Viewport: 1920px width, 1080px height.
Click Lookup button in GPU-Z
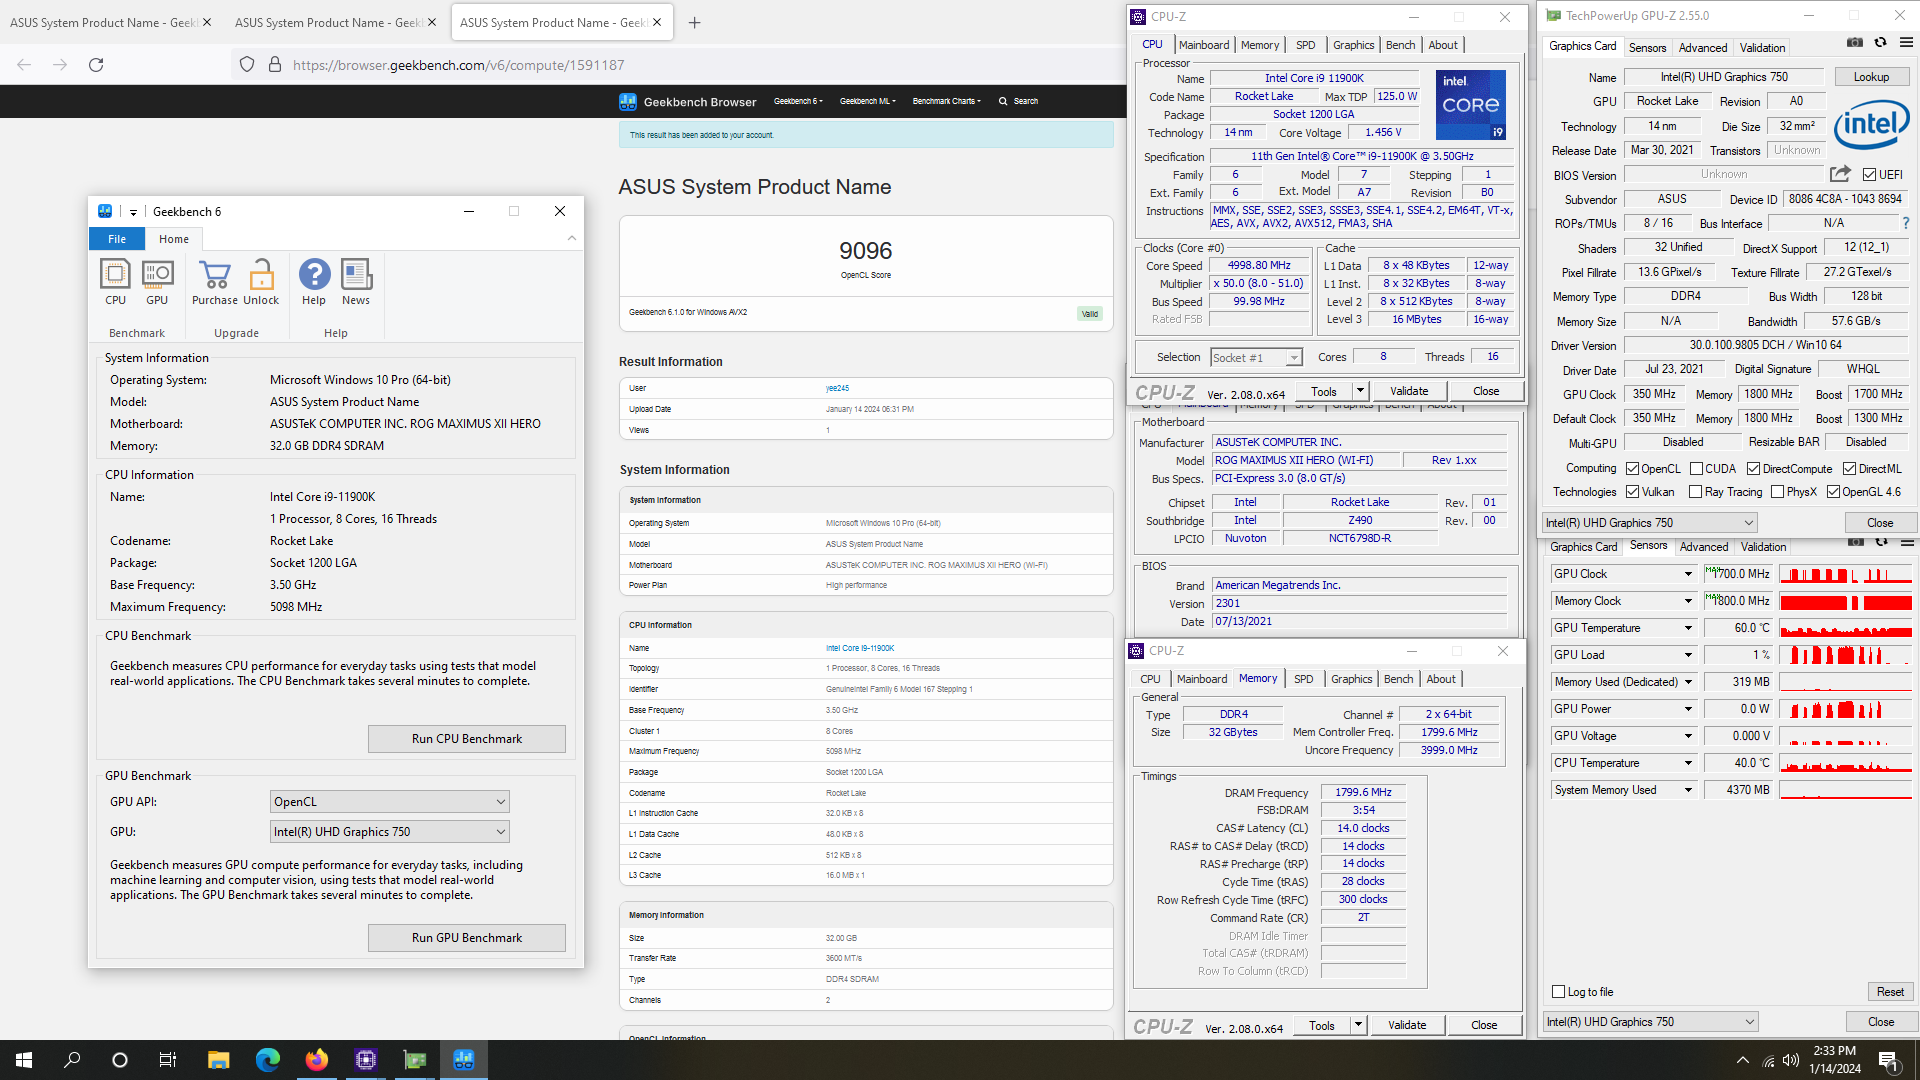tap(1871, 77)
